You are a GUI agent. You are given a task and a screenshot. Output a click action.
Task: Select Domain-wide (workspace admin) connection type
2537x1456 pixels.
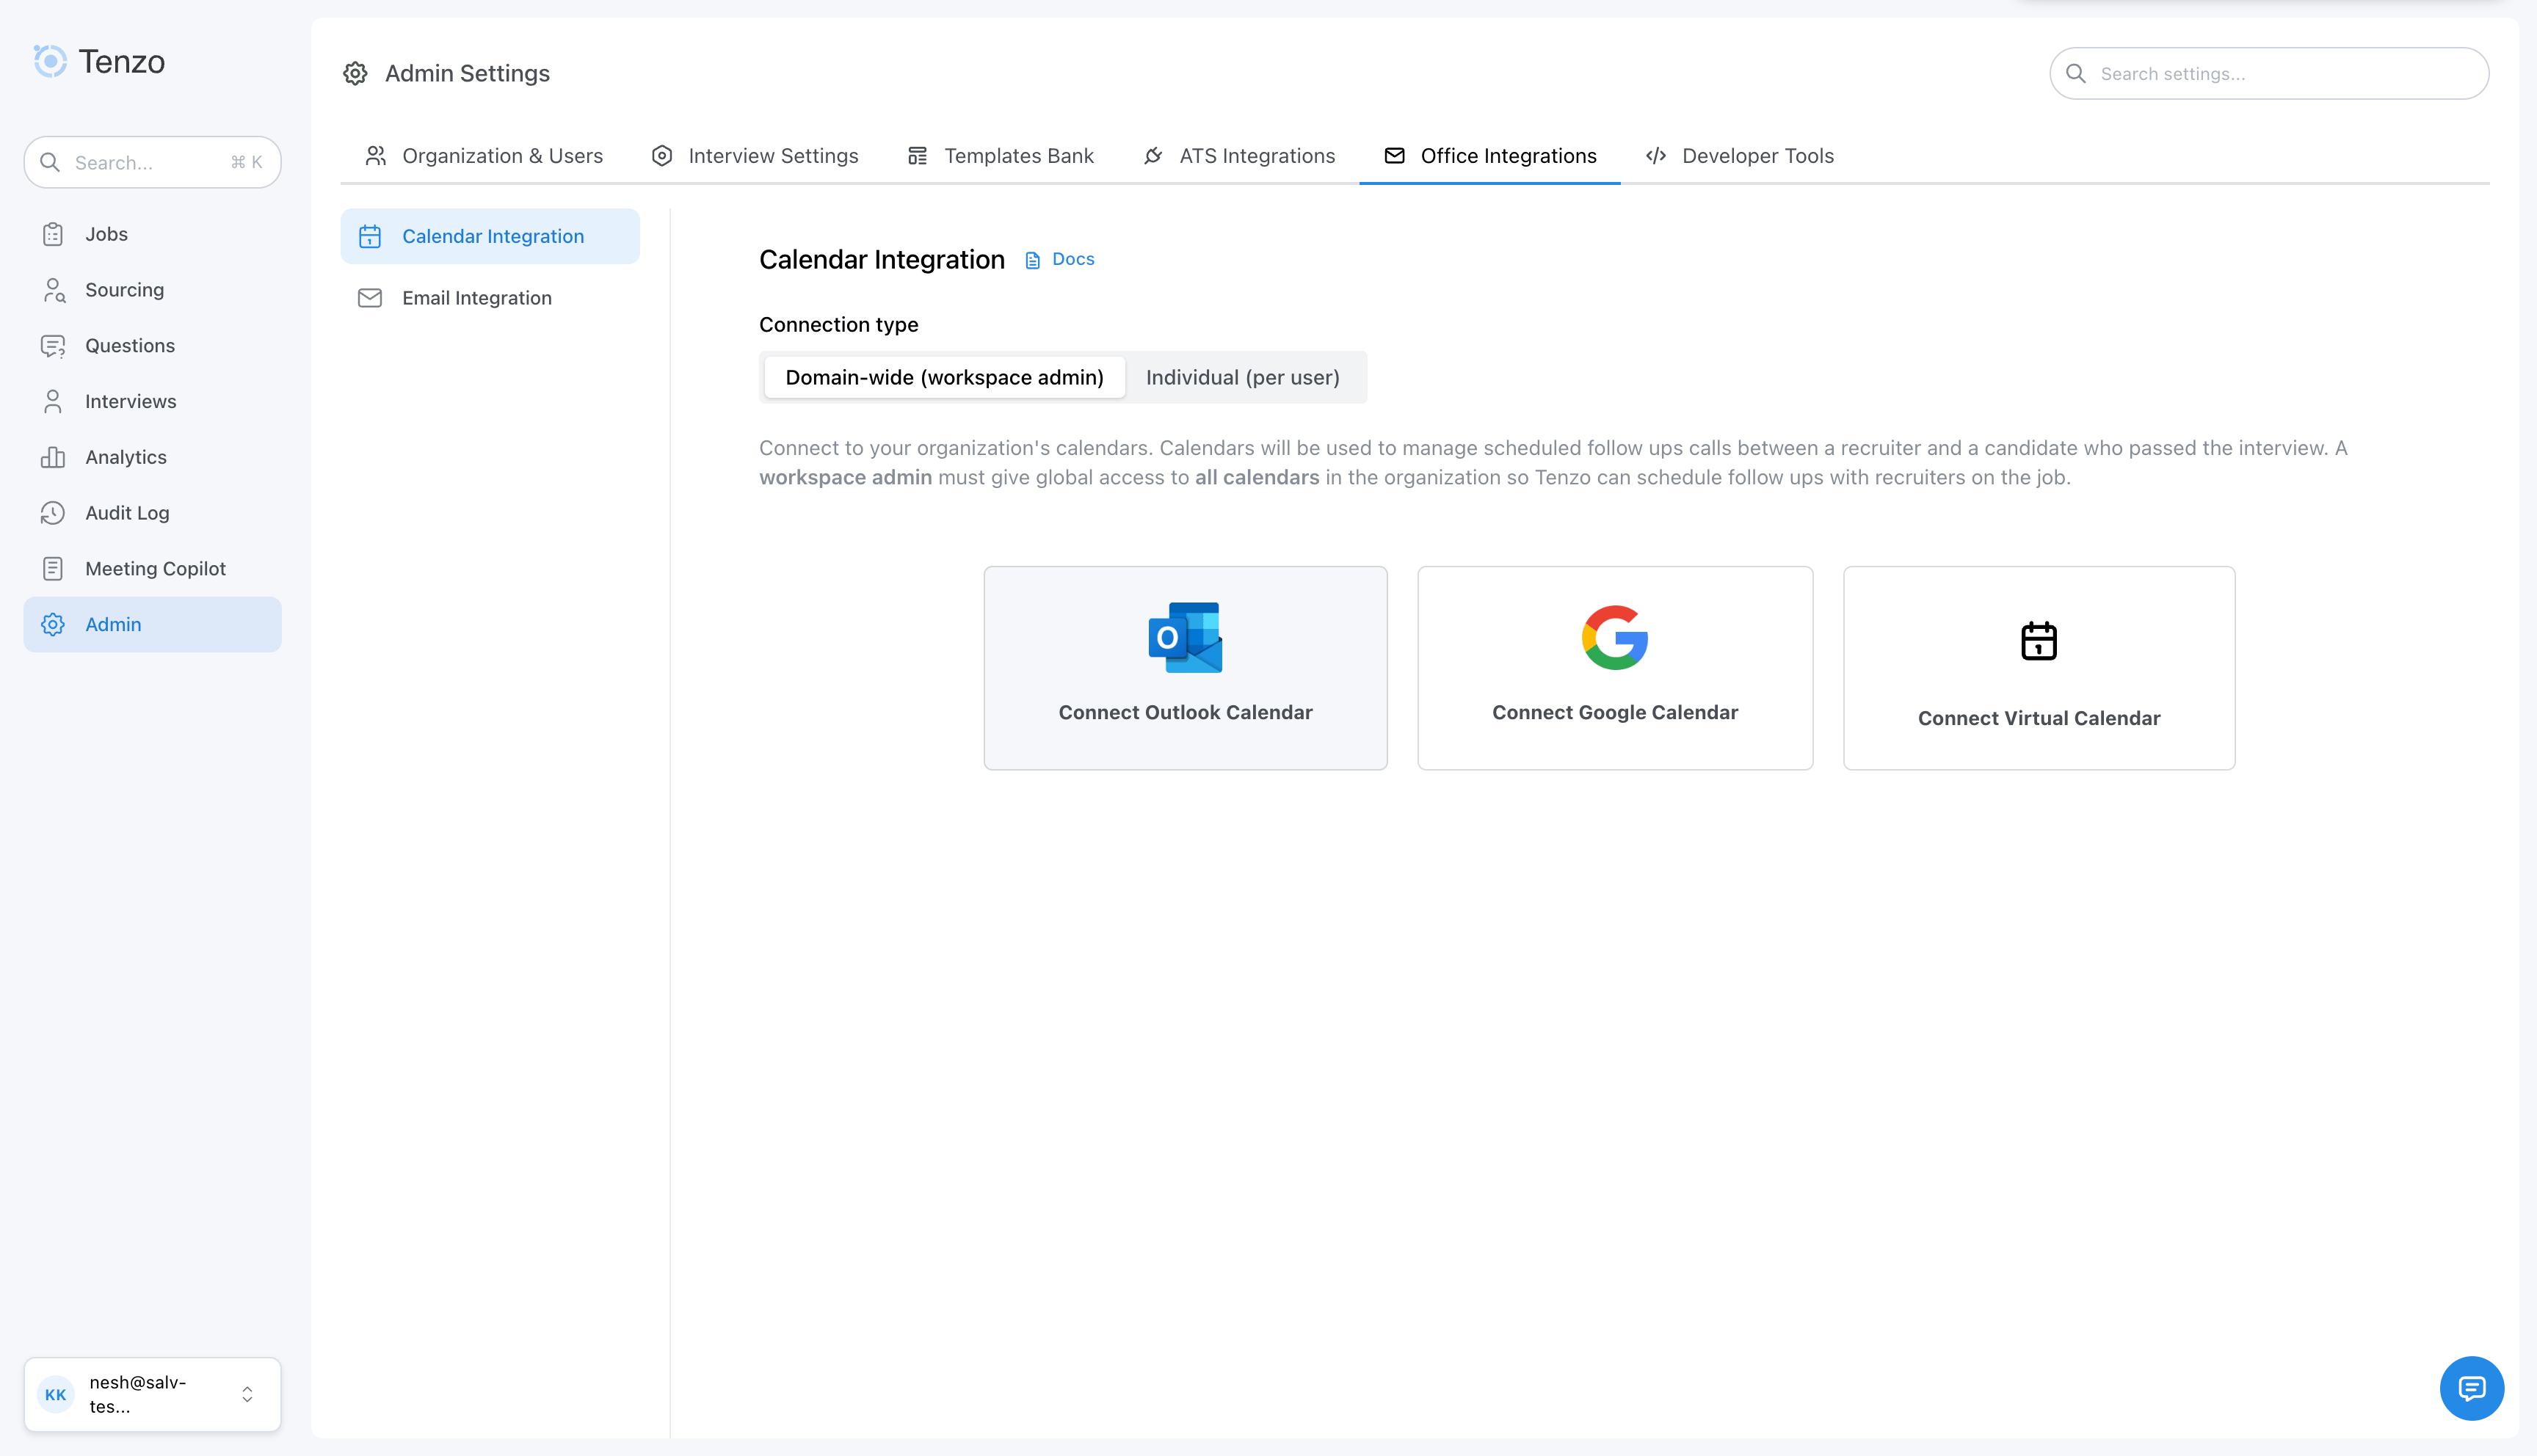pos(944,377)
